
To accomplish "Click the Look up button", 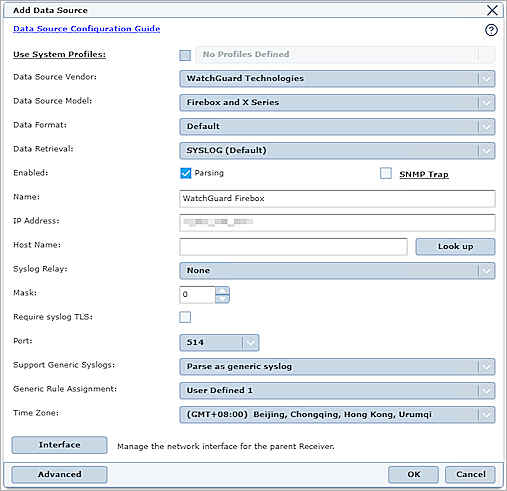I will [455, 247].
